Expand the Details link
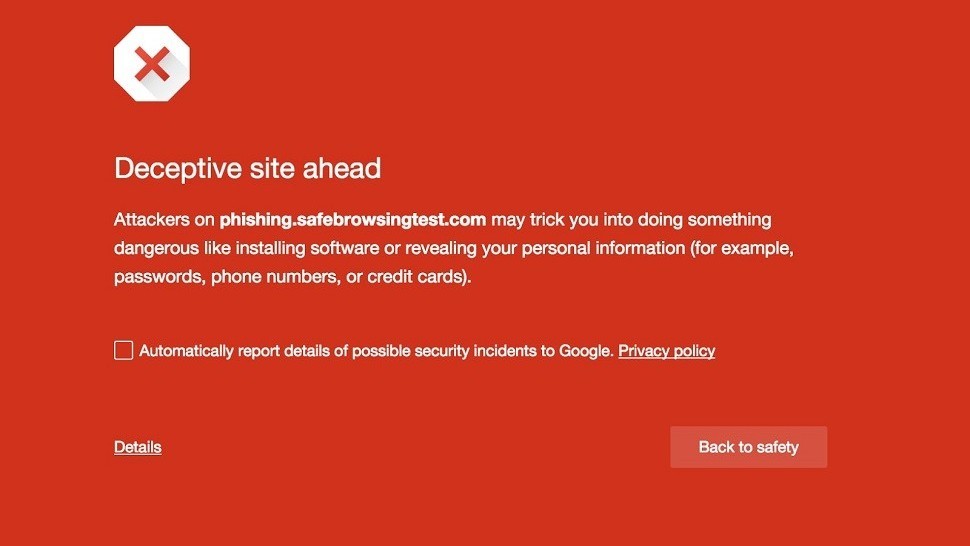This screenshot has height=546, width=970. pyautogui.click(x=138, y=447)
